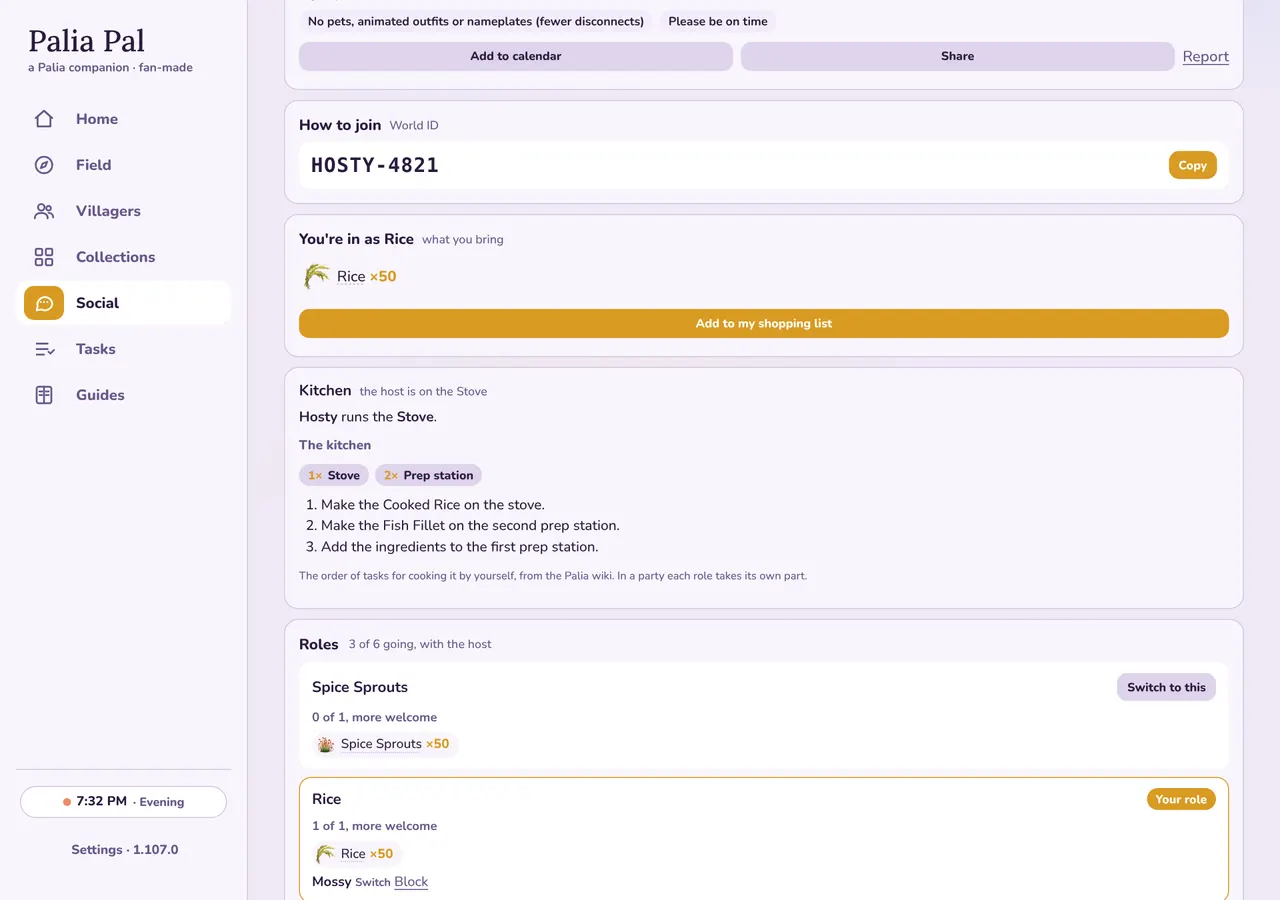Add the event to calendar
The image size is (1280, 900).
pyautogui.click(x=516, y=56)
